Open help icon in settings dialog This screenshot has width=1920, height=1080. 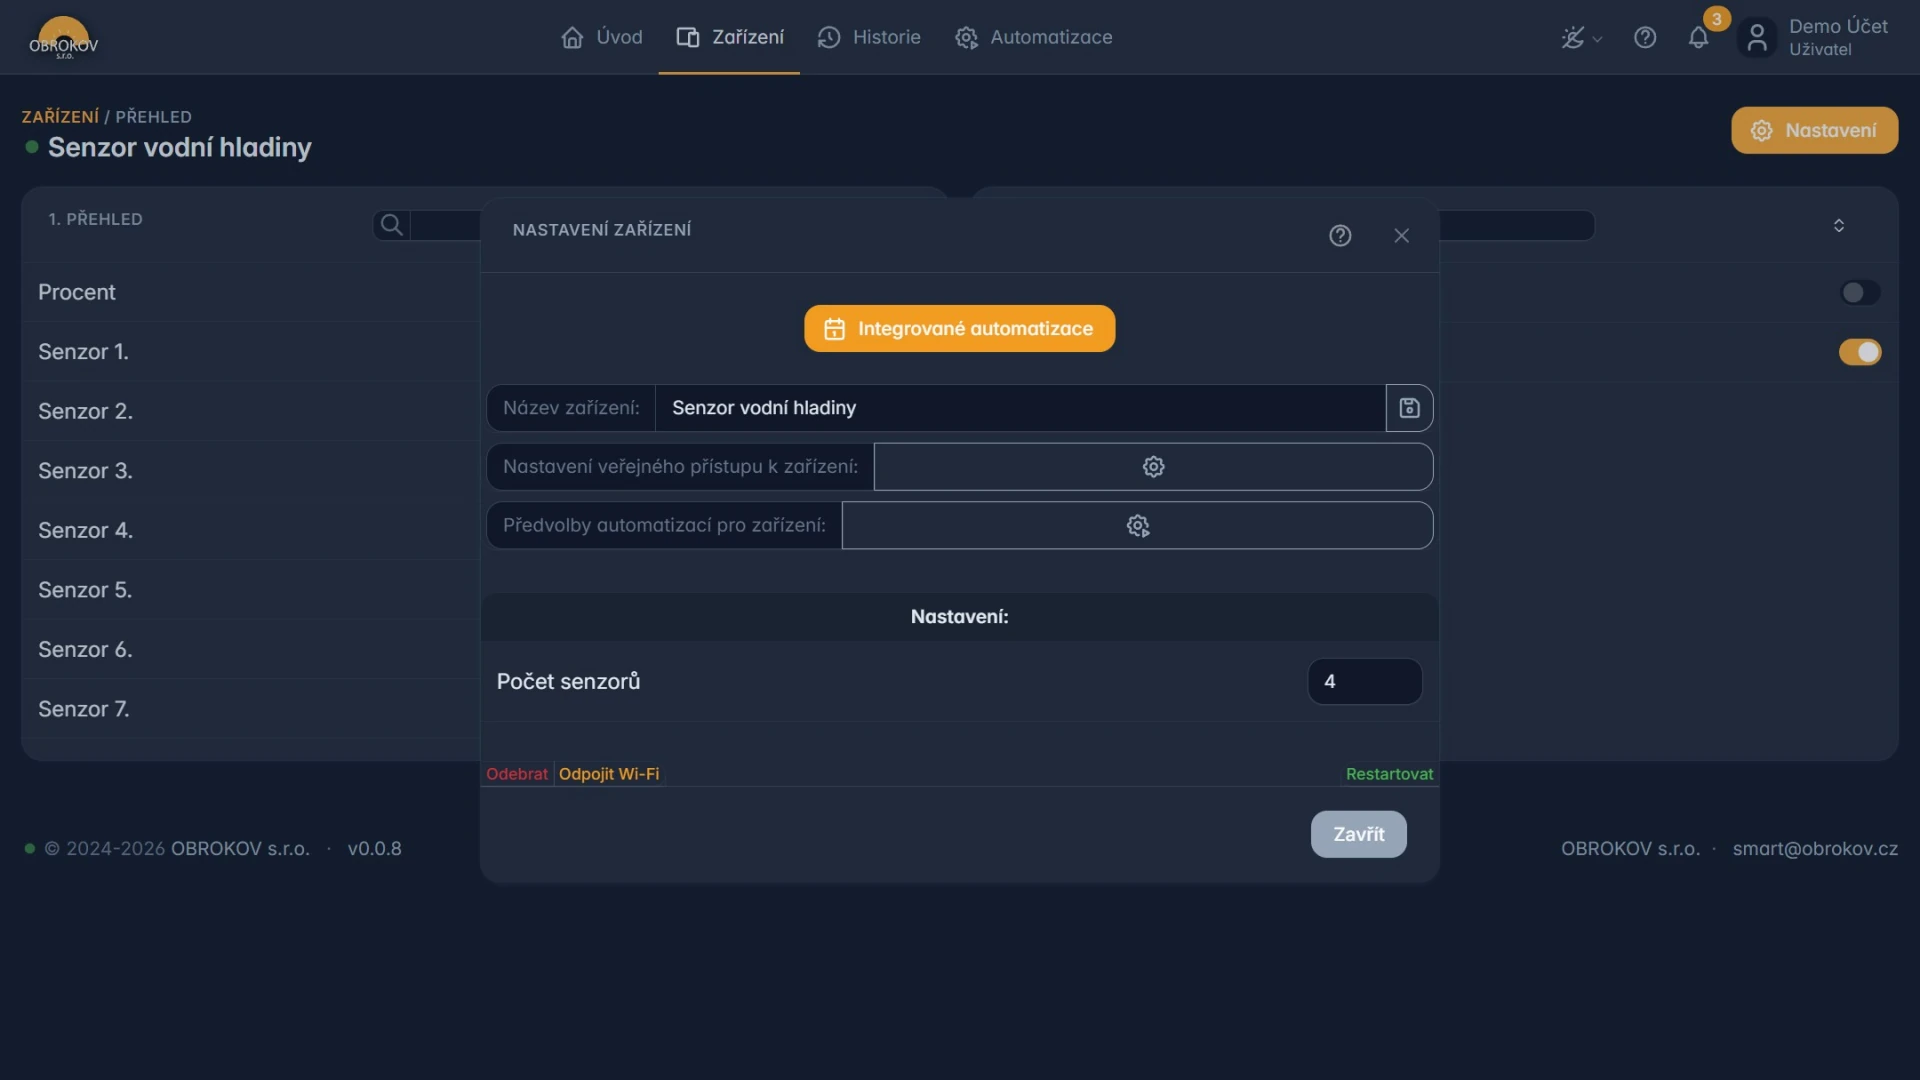(x=1340, y=235)
